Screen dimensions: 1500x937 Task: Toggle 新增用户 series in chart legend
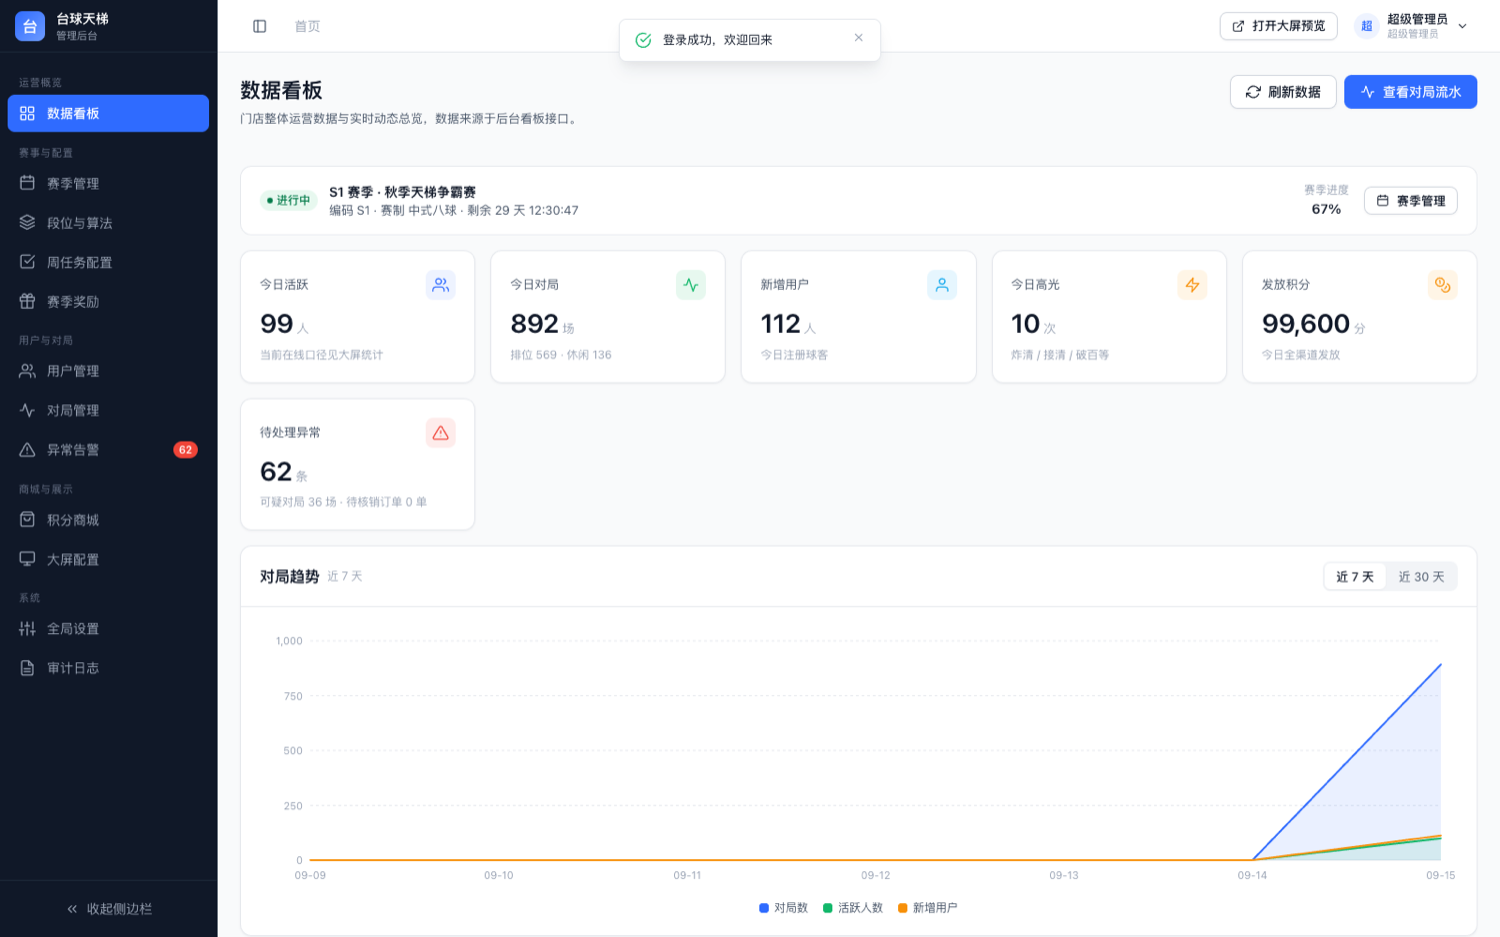(927, 908)
